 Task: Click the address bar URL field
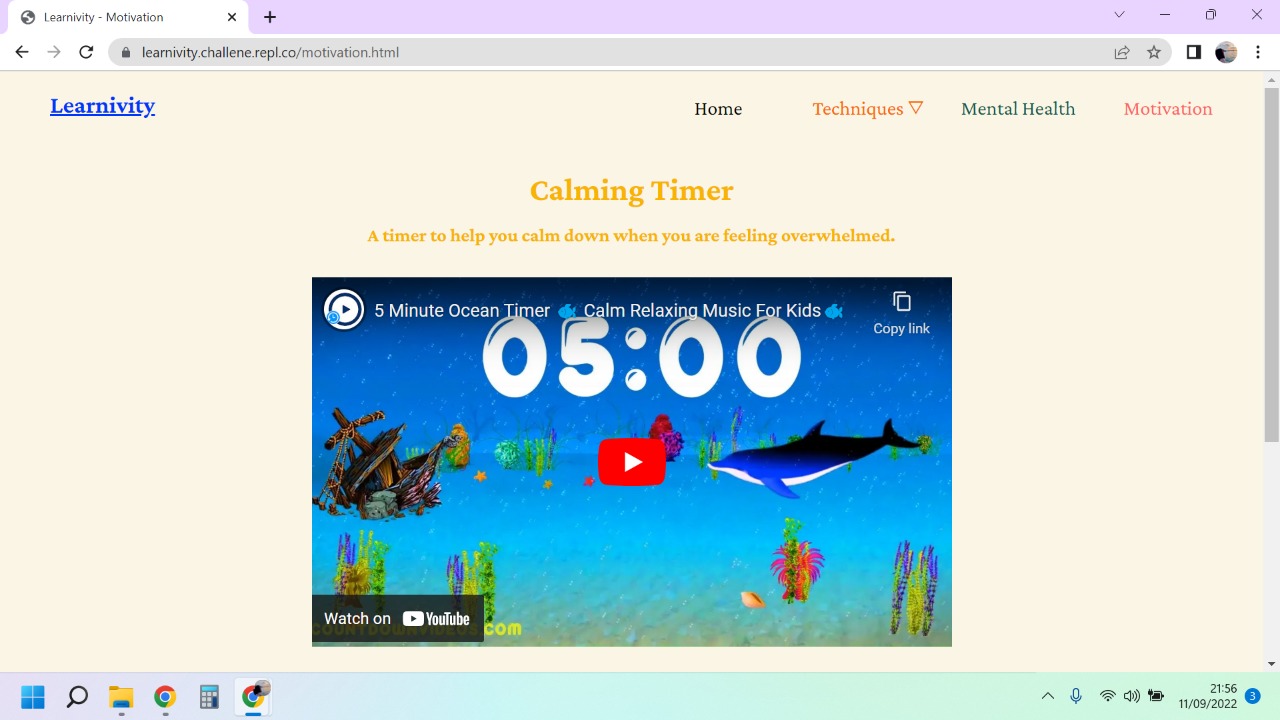(640, 52)
